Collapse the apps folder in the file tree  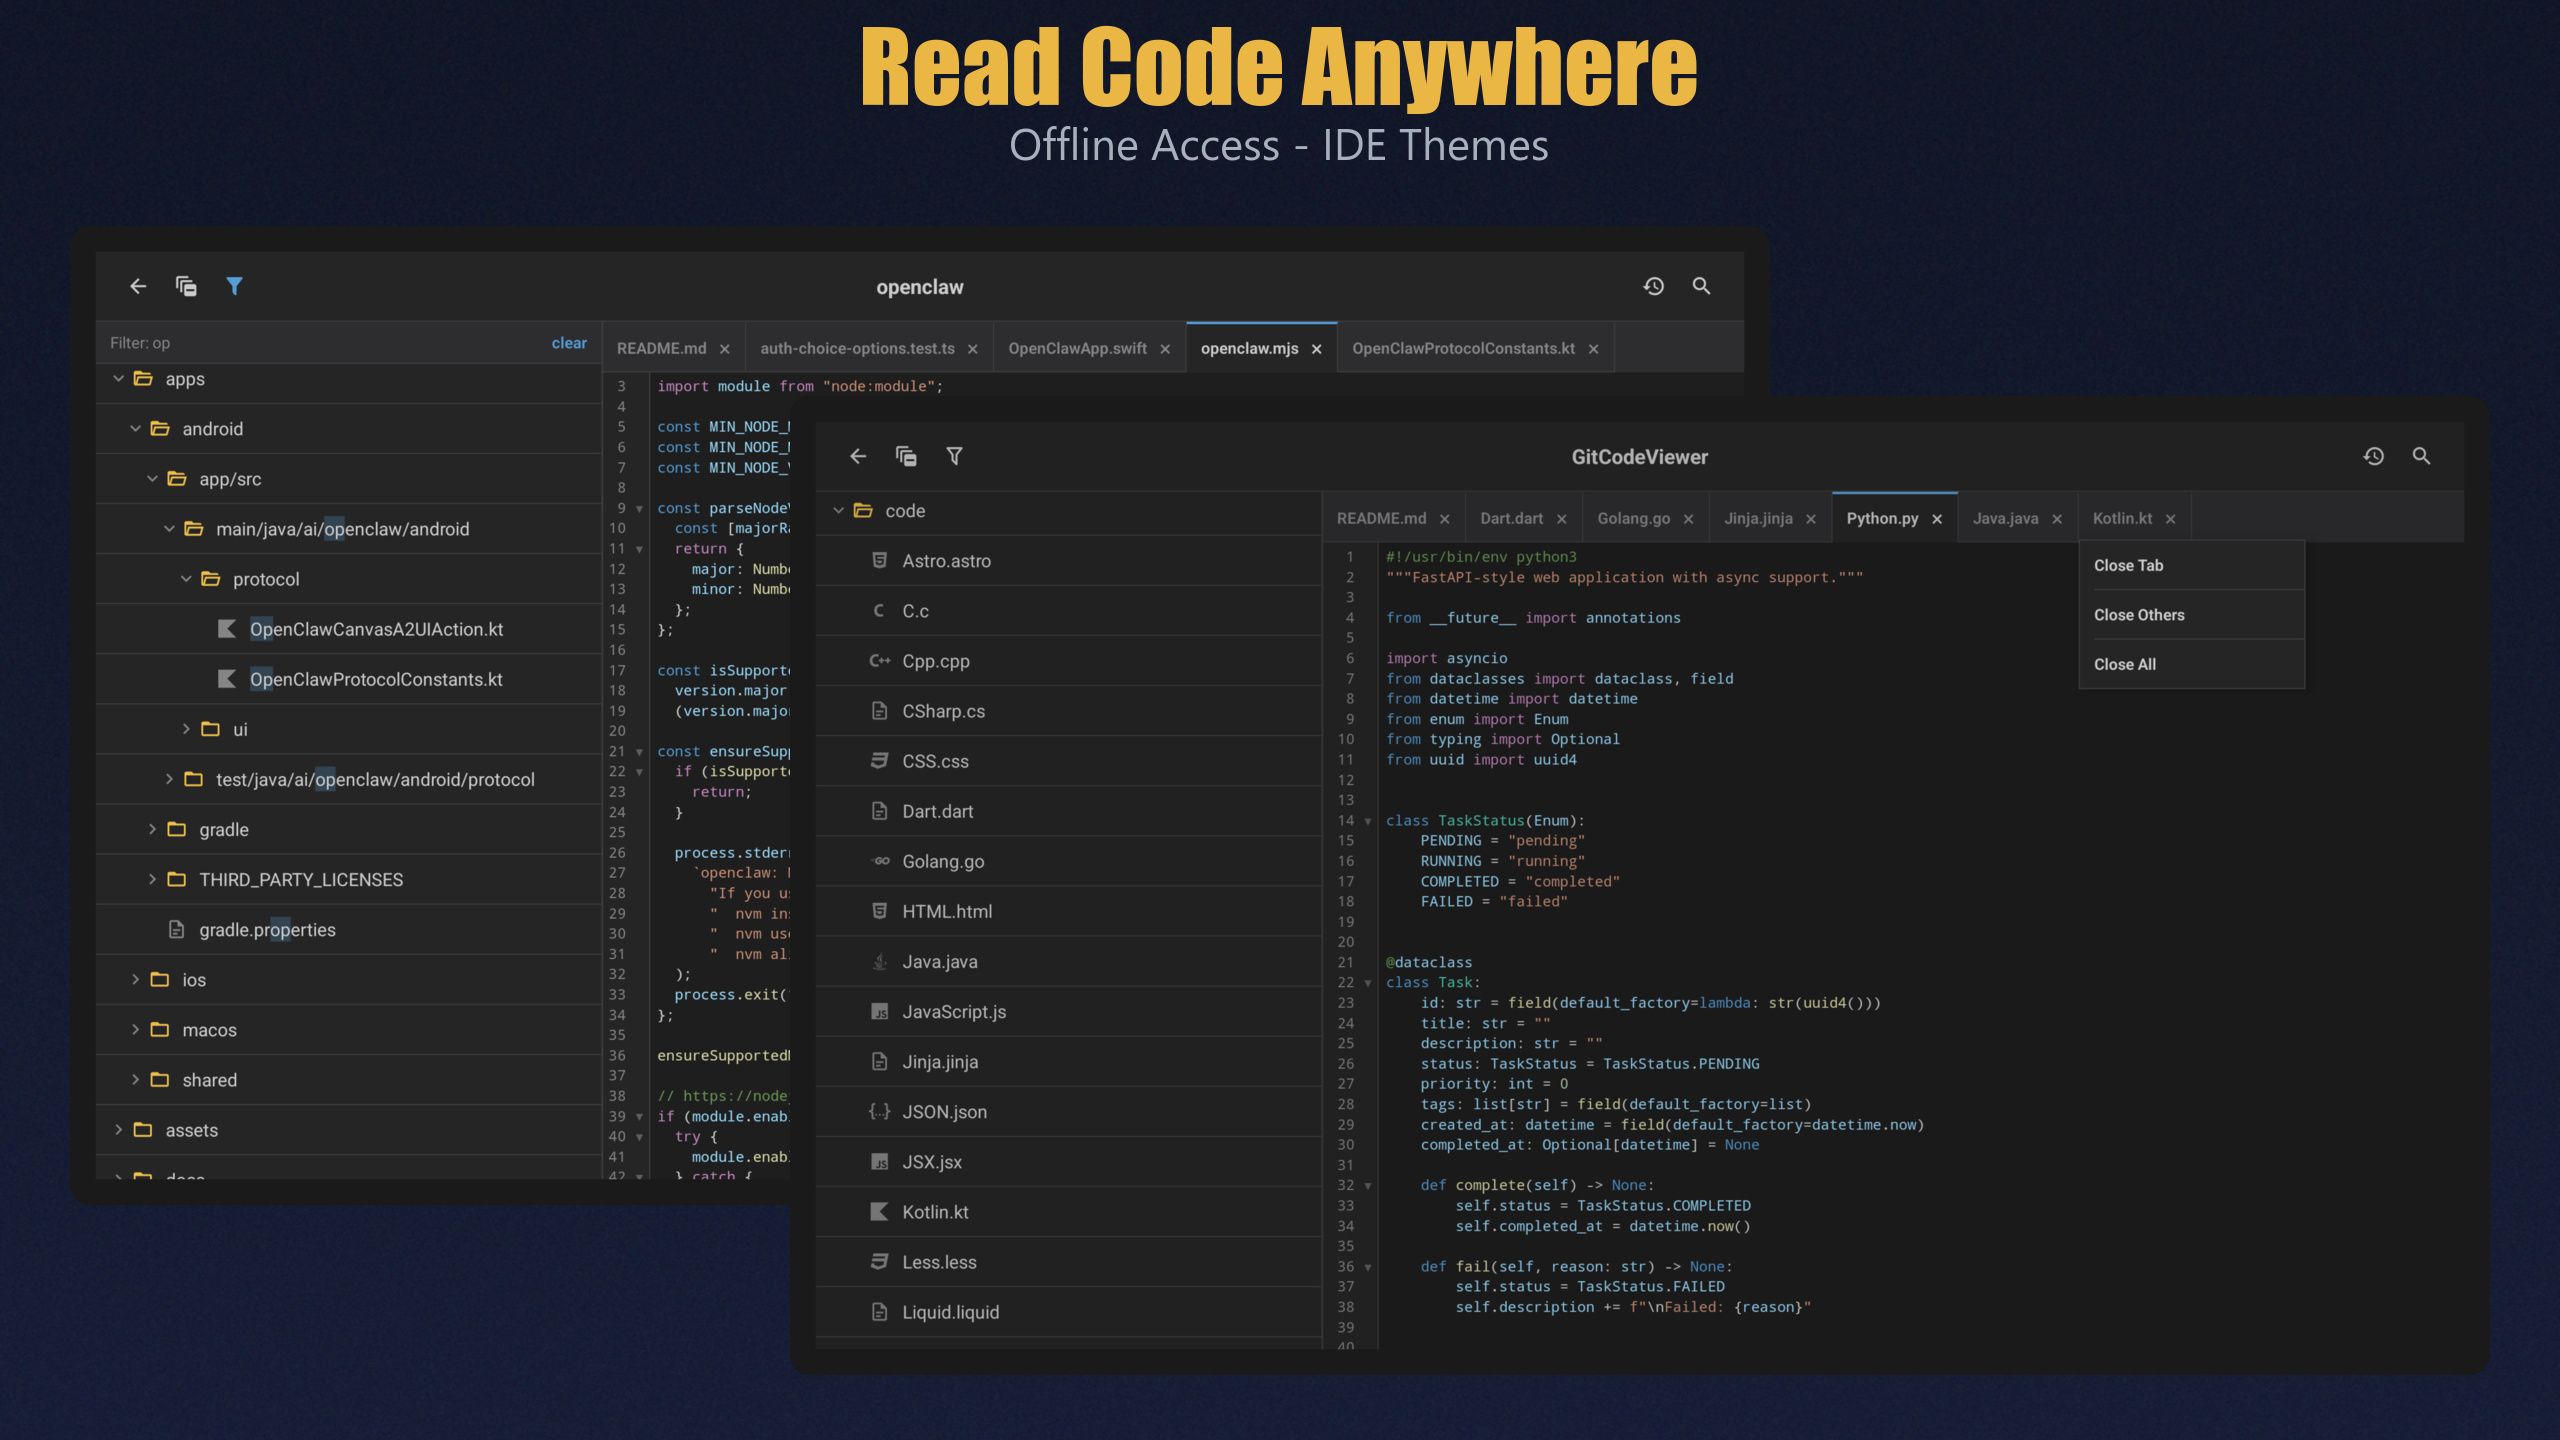point(119,379)
